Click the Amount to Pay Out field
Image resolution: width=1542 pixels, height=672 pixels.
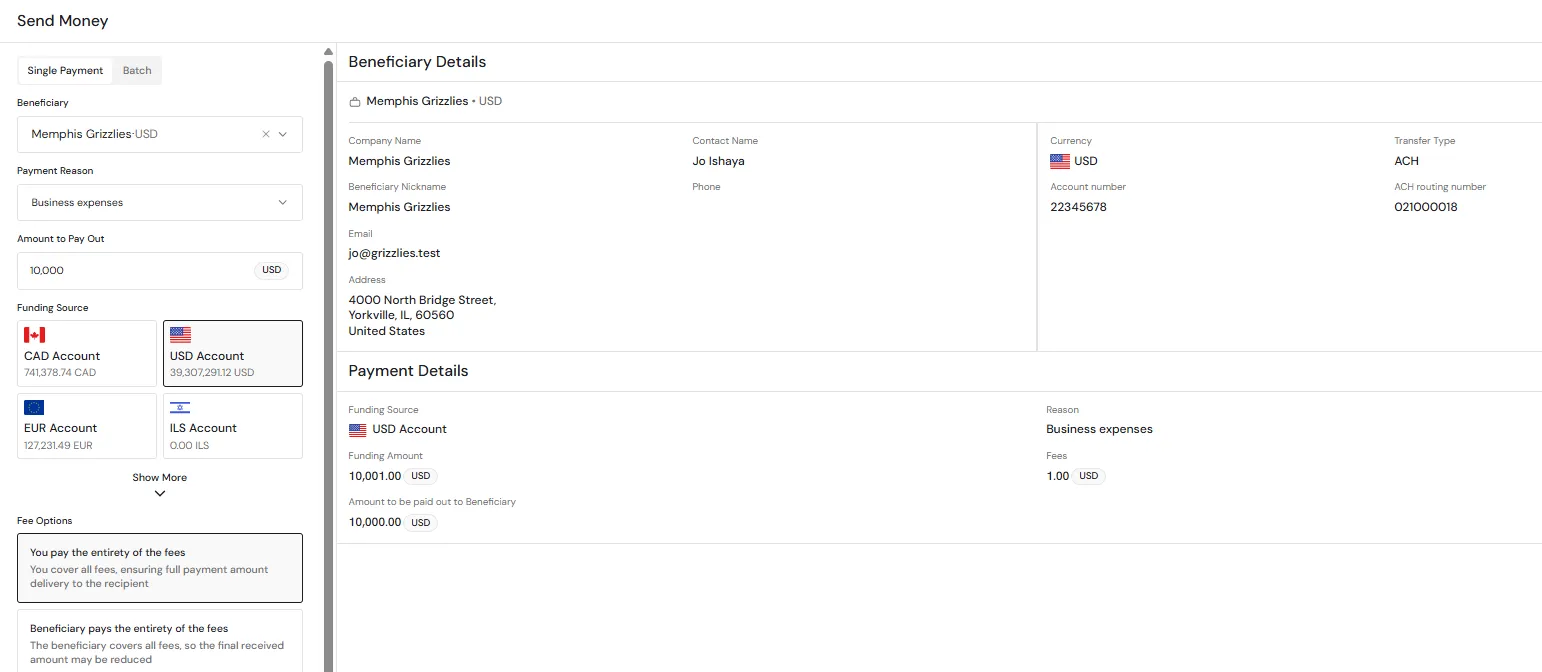pyautogui.click(x=160, y=270)
